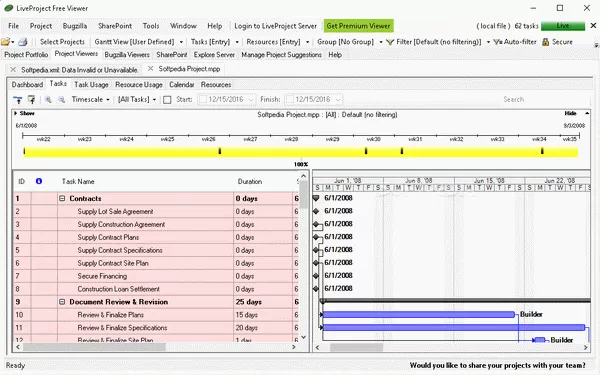Click the print icon in the toolbar
600x375 pixels.
coord(23,42)
